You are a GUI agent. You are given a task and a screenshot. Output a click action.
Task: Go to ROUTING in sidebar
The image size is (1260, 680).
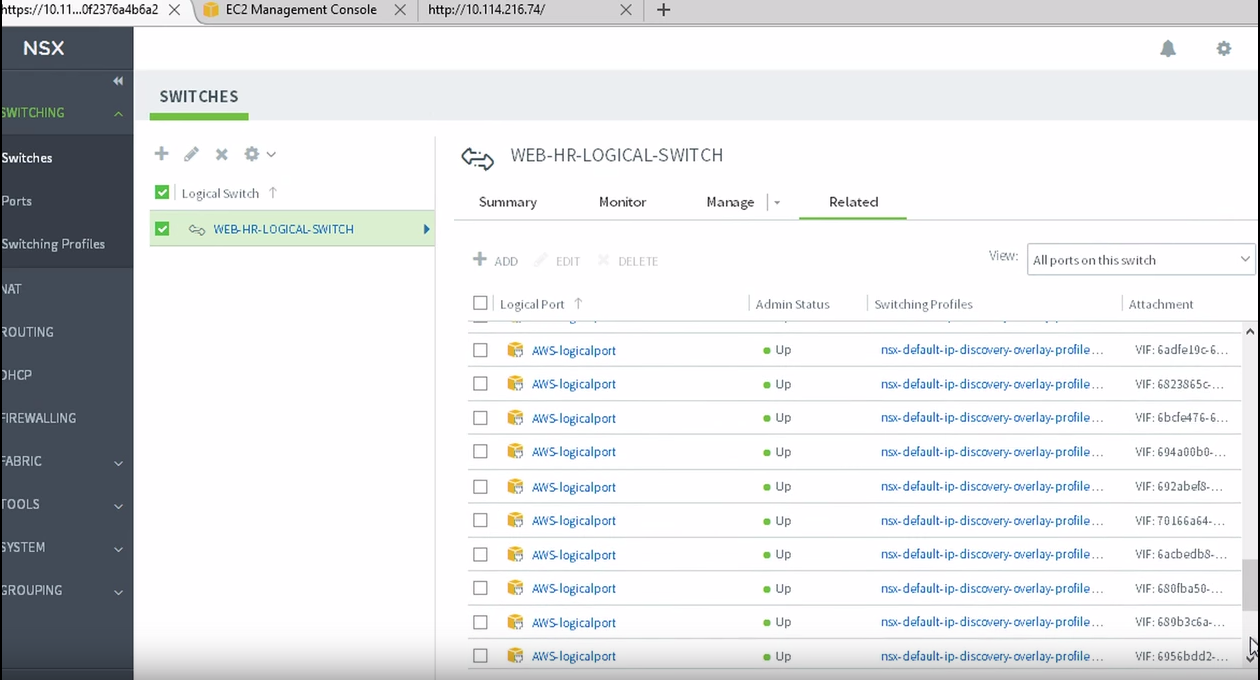pos(28,332)
